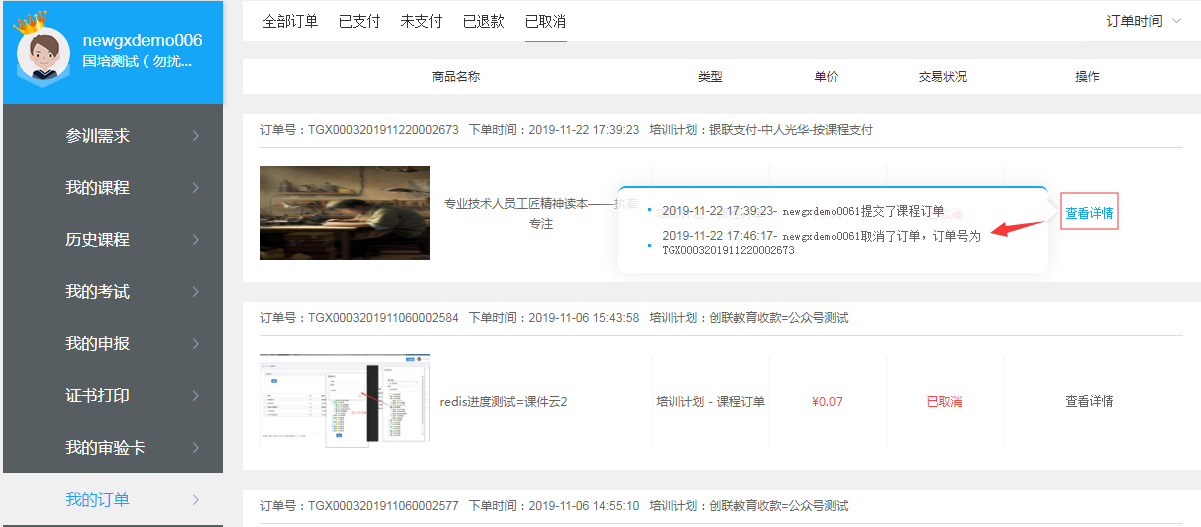Expand the 参训需求 chevron arrow

pos(195,136)
